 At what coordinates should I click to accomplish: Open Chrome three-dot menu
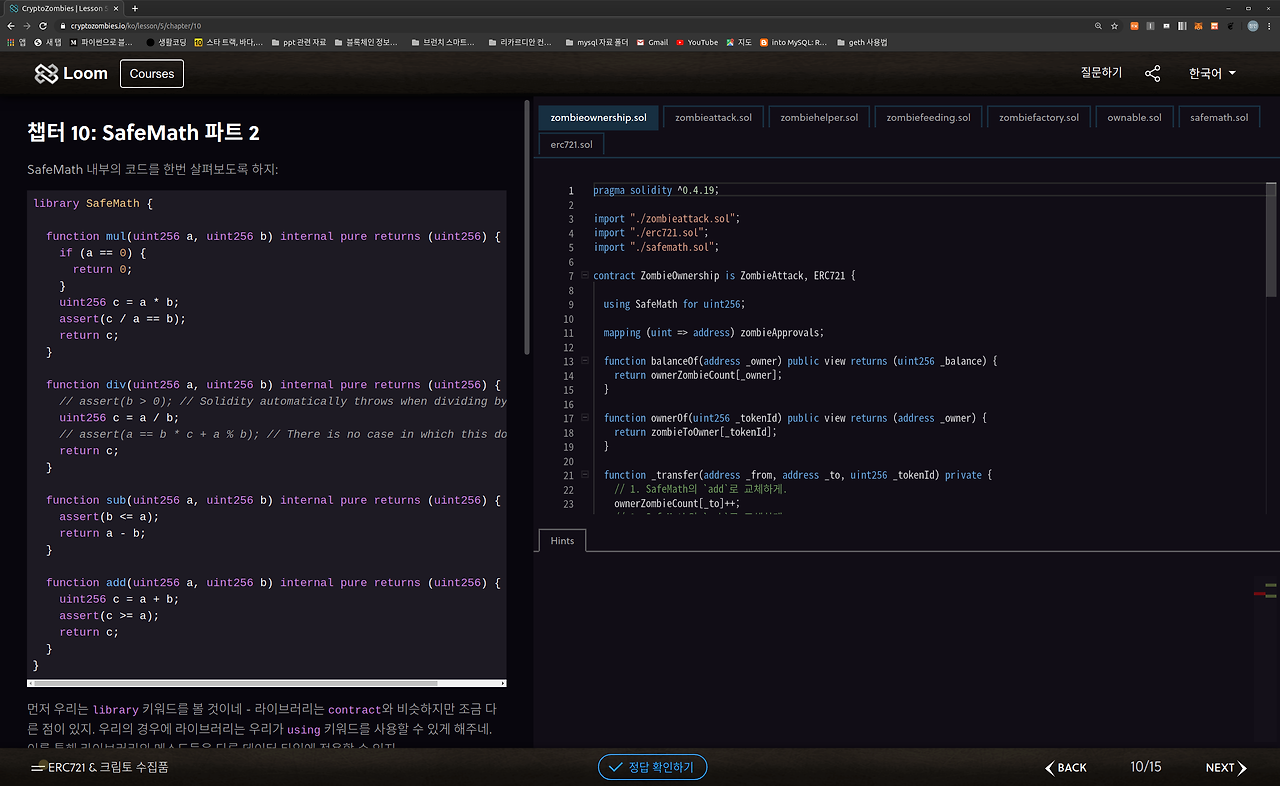[1270, 26]
